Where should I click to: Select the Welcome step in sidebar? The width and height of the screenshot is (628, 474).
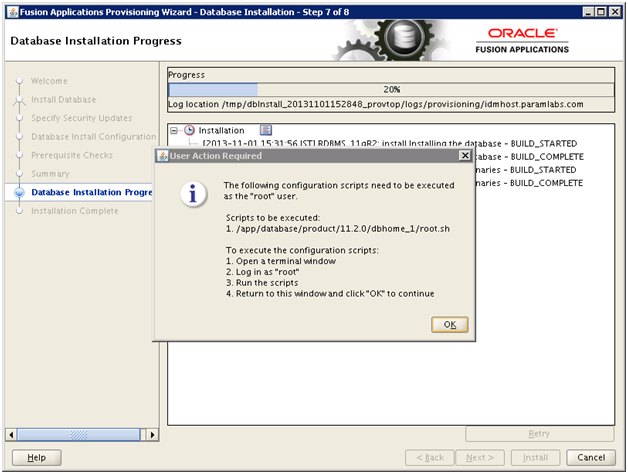coord(49,81)
